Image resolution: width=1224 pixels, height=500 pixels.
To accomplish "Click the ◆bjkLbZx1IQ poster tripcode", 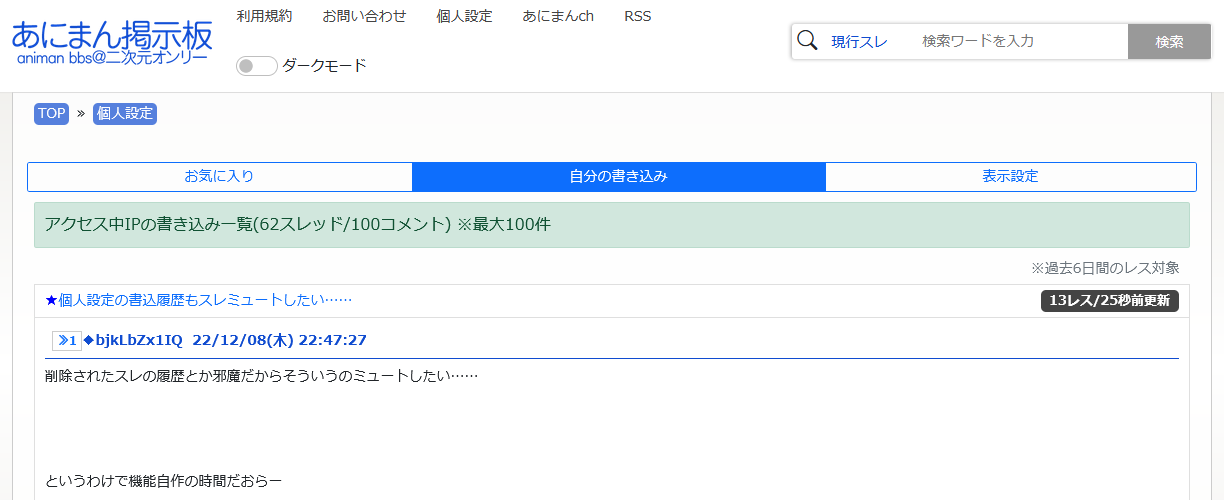I will 133,340.
